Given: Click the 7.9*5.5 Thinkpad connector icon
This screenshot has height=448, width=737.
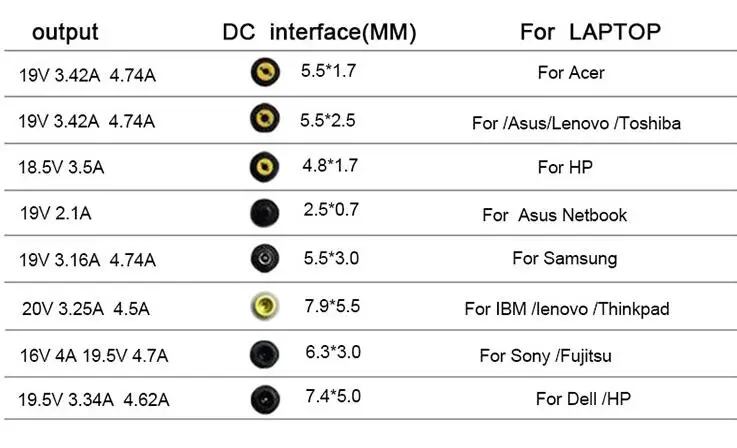Looking at the screenshot, I should (x=264, y=306).
